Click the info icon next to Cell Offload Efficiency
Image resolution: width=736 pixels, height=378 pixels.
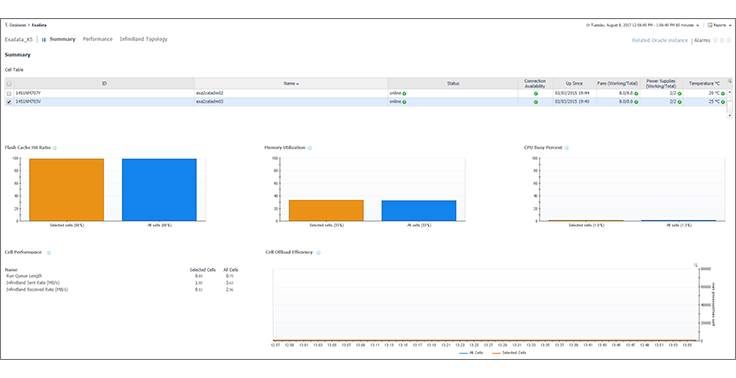pos(318,253)
